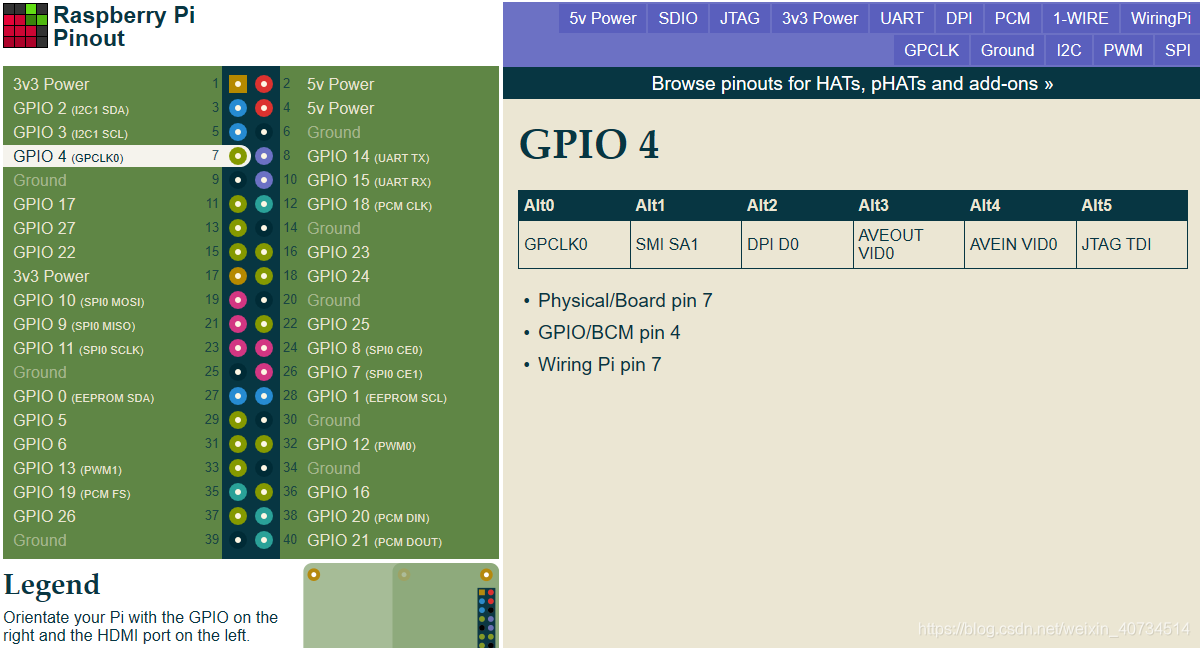Select GPIO 2 (I2C1 SDA) pin label
The image size is (1200, 648).
[71, 108]
